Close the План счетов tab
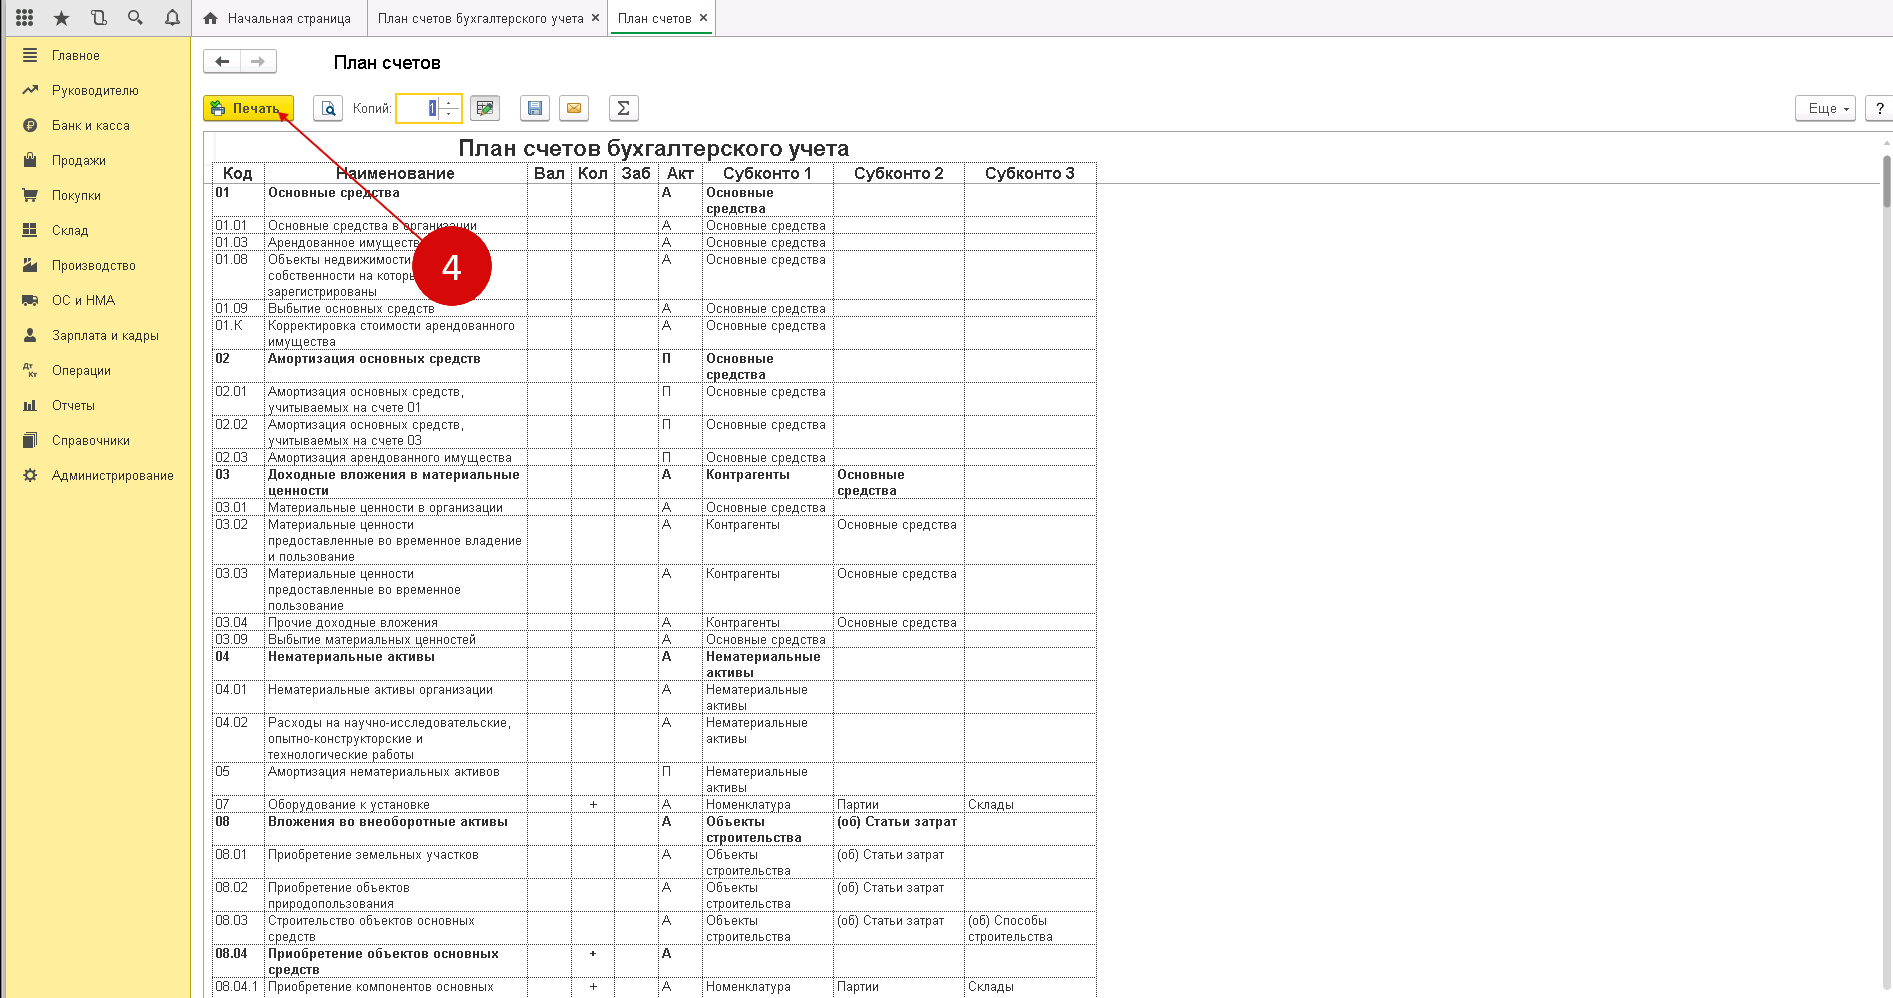Image resolution: width=1893 pixels, height=998 pixels. tap(703, 18)
